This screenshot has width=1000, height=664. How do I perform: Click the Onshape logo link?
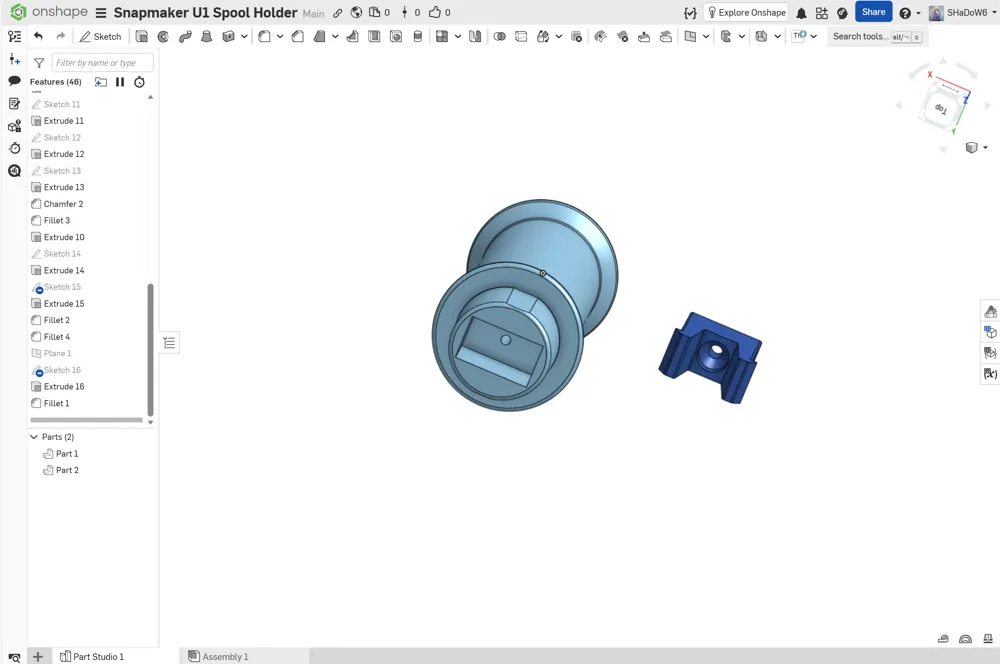pos(49,12)
